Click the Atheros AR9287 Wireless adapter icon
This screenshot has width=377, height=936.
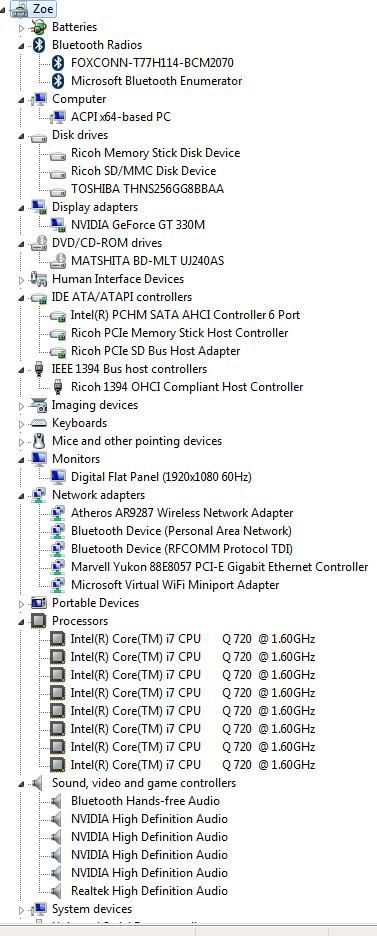[58, 513]
